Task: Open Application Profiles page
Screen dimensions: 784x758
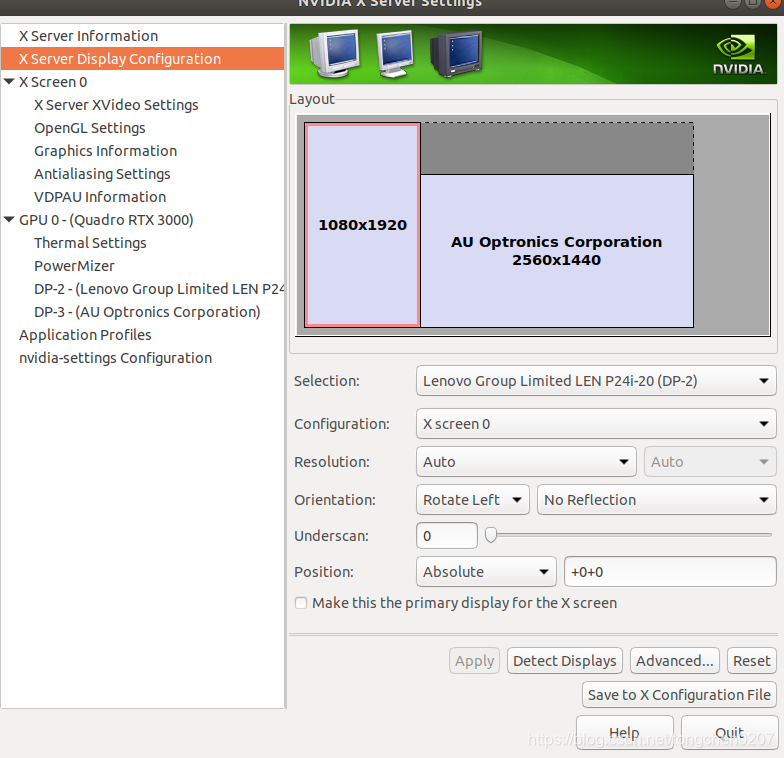Action: coord(85,335)
